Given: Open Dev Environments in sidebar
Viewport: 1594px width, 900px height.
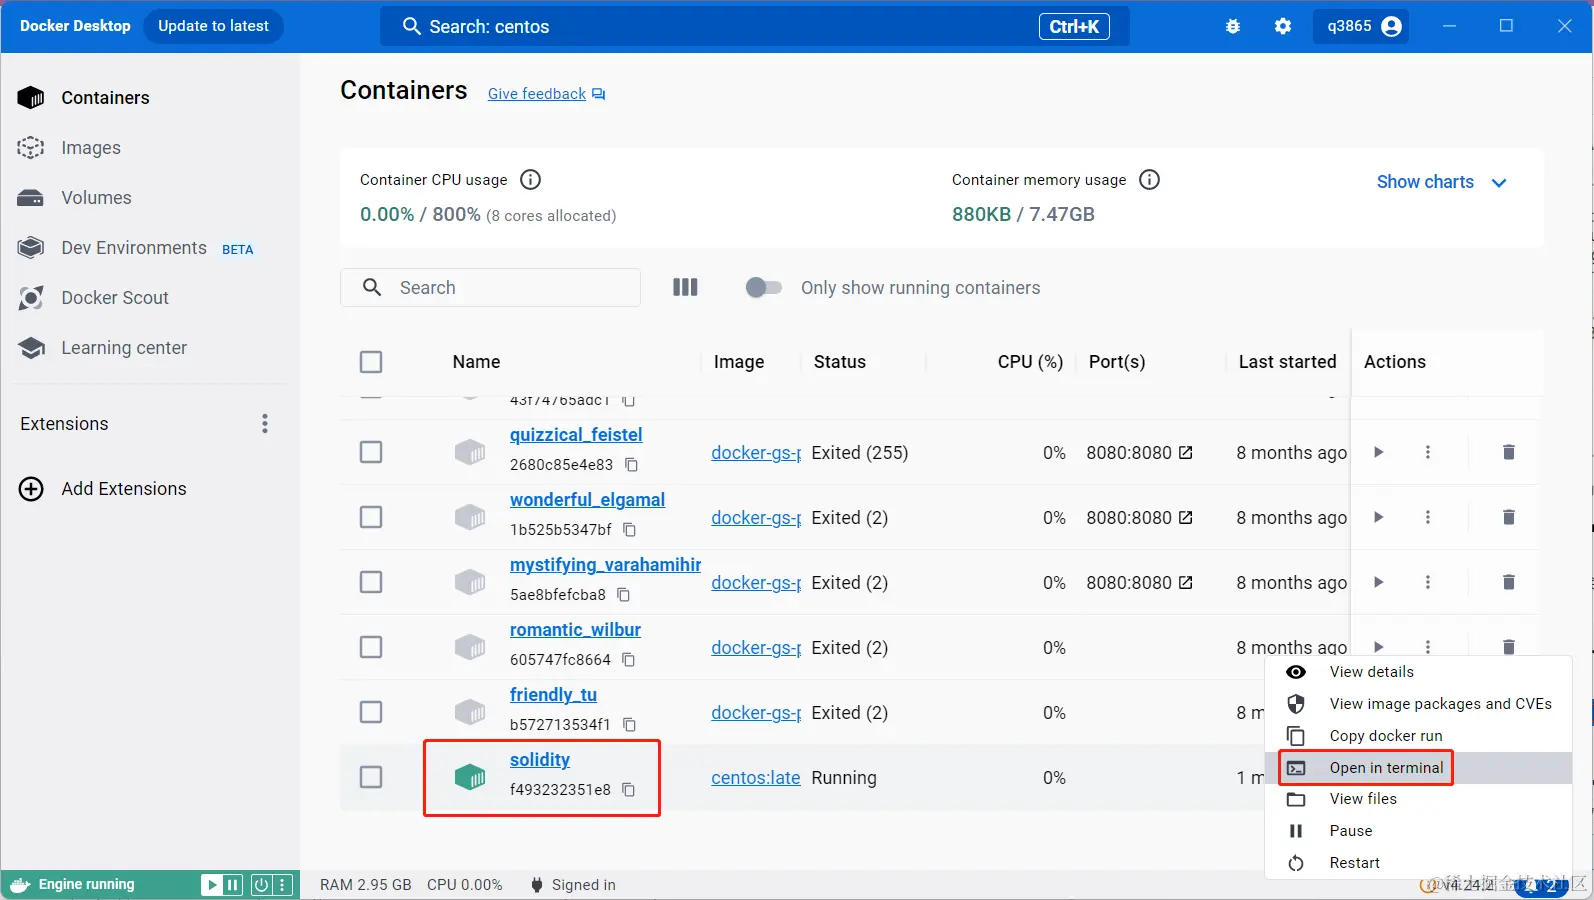Looking at the screenshot, I should coord(150,248).
